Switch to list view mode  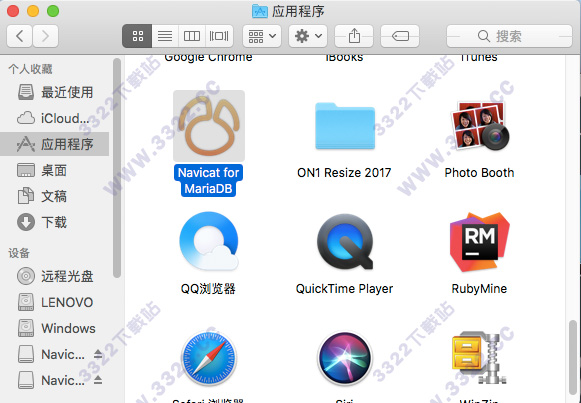pos(165,36)
